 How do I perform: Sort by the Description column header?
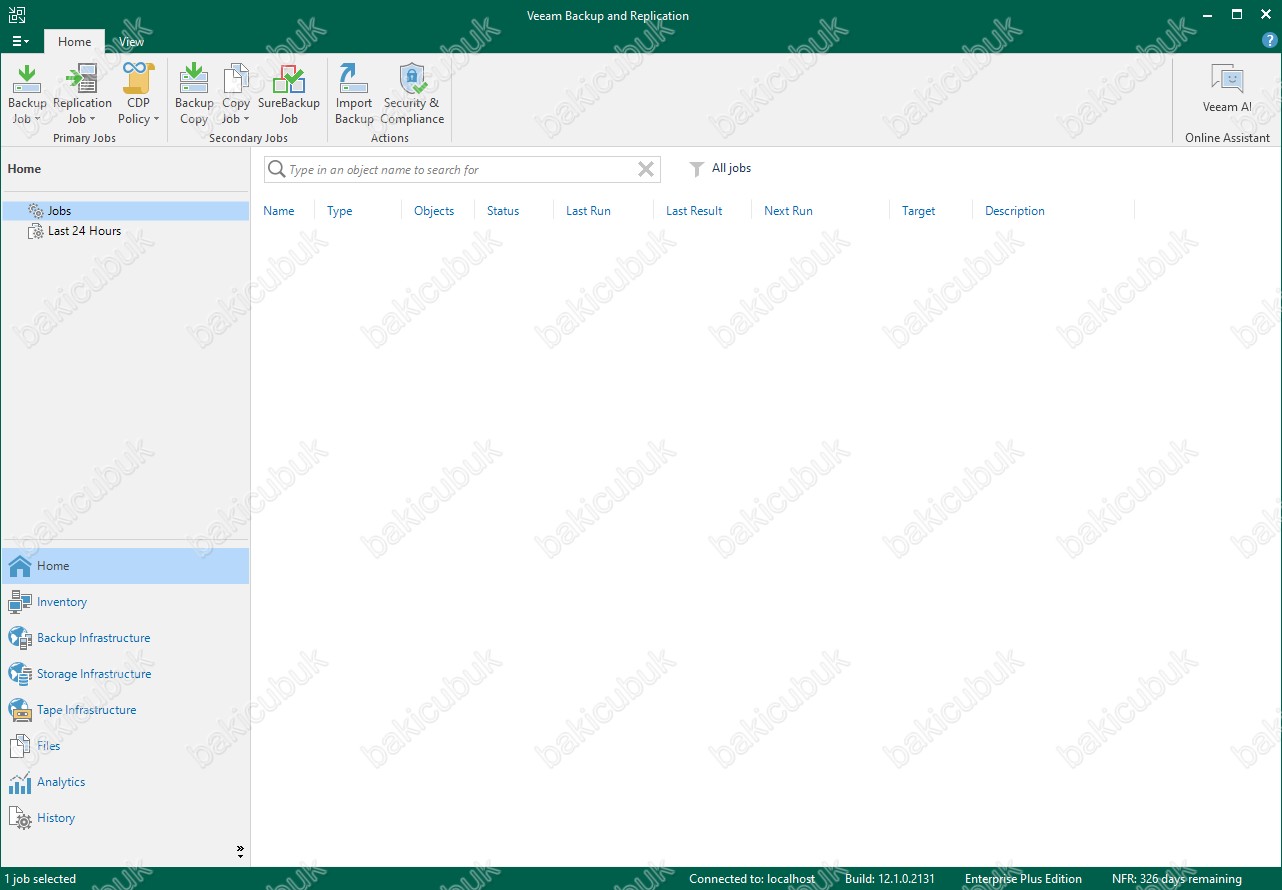[x=1015, y=211]
